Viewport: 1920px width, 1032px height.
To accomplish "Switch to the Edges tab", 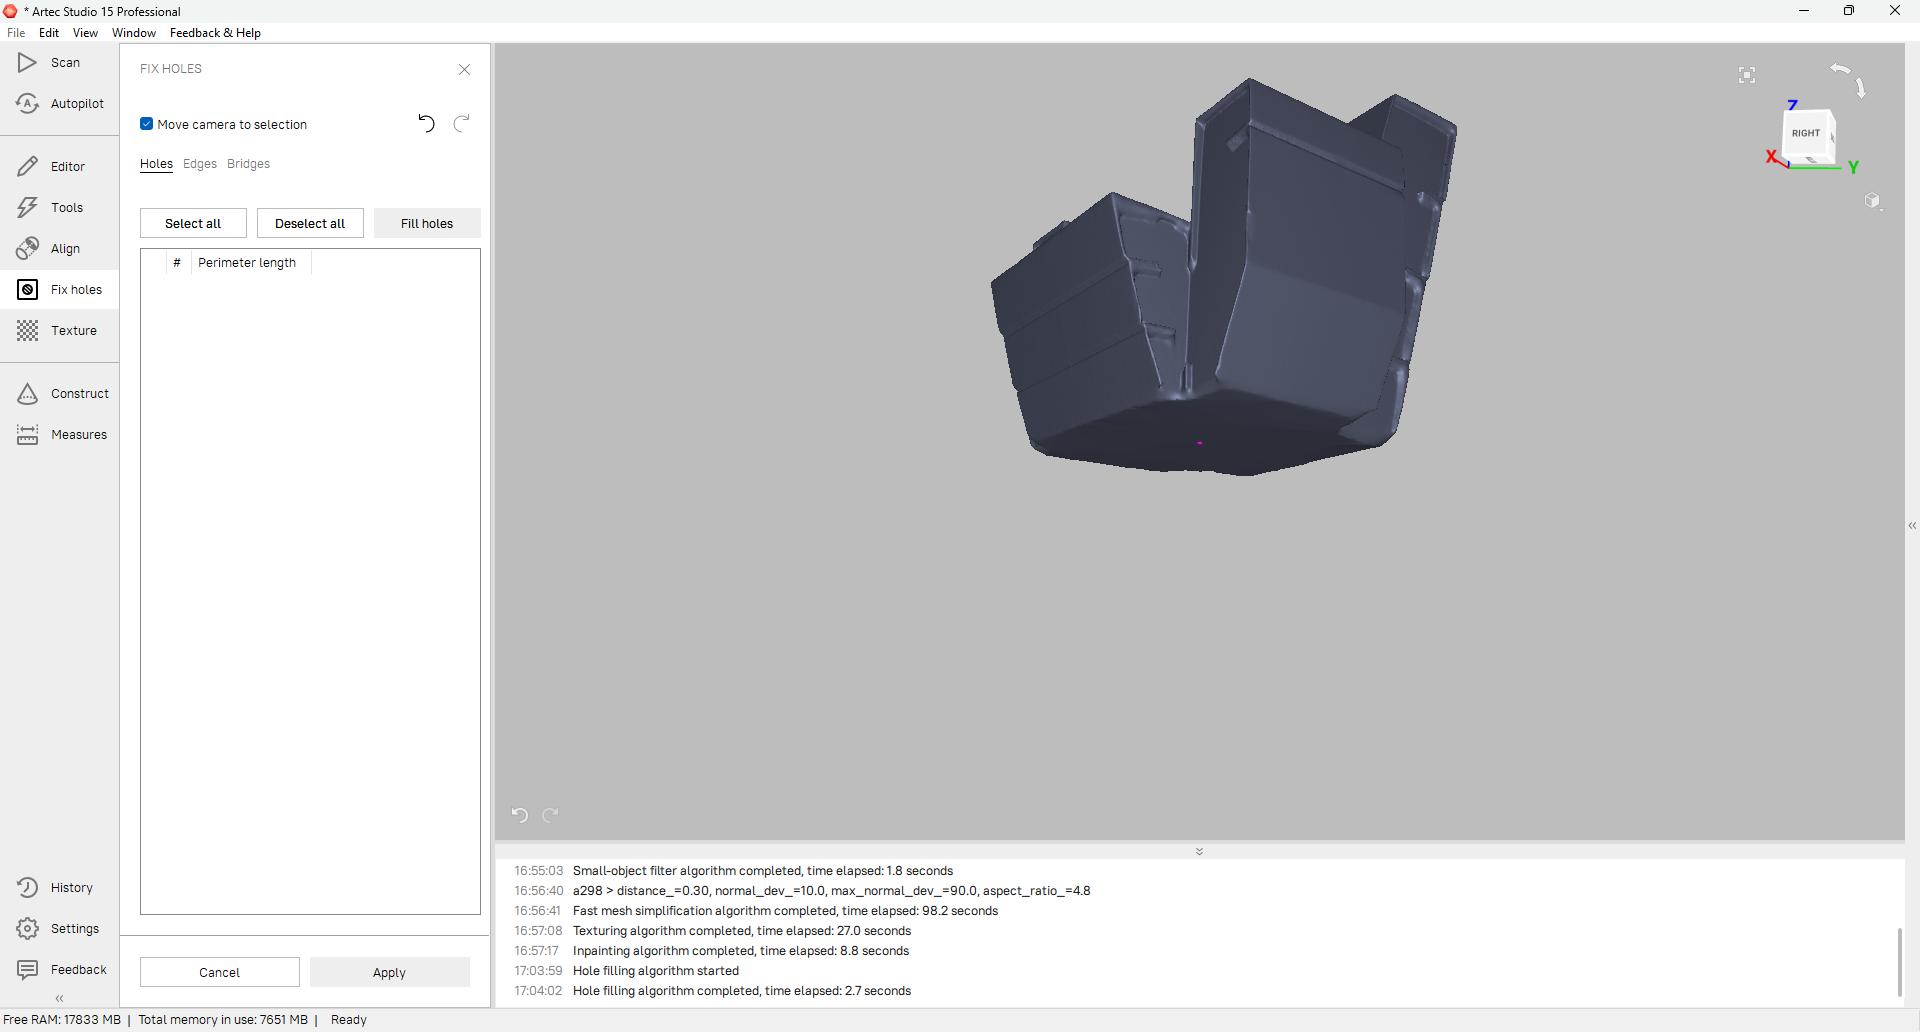I will tap(200, 164).
